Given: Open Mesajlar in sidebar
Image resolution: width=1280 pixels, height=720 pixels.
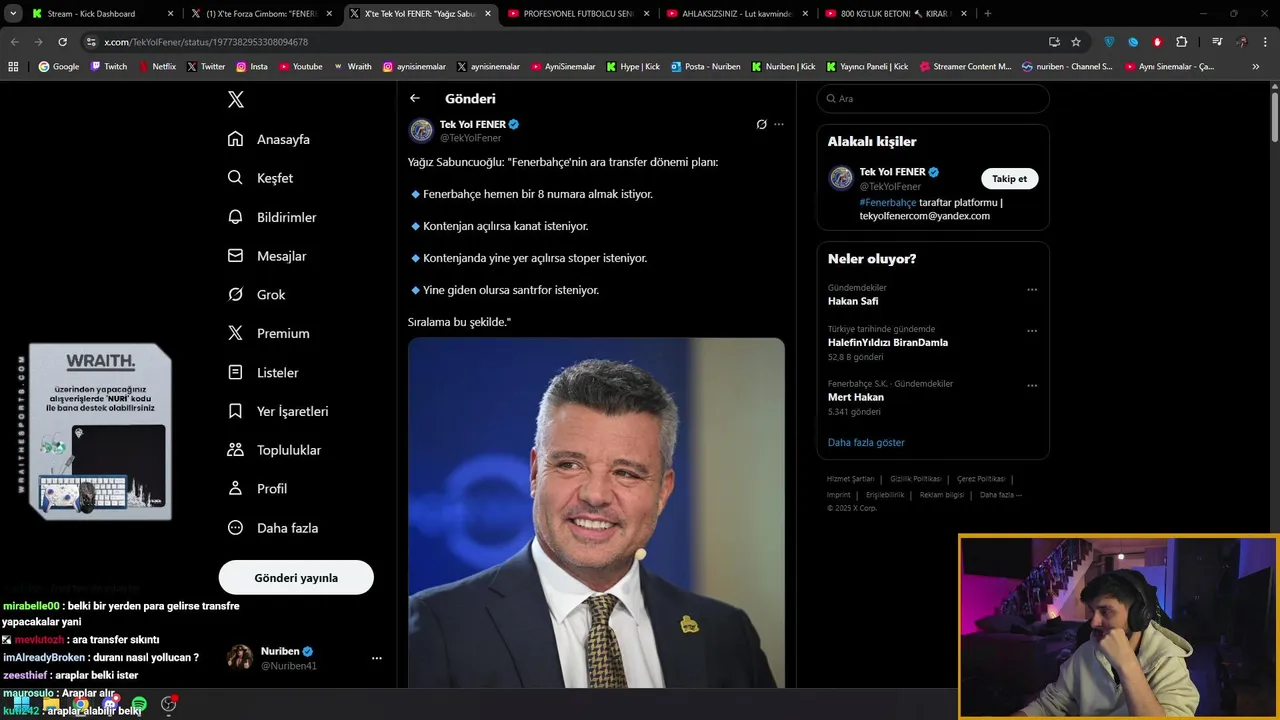Looking at the screenshot, I should pos(267,256).
